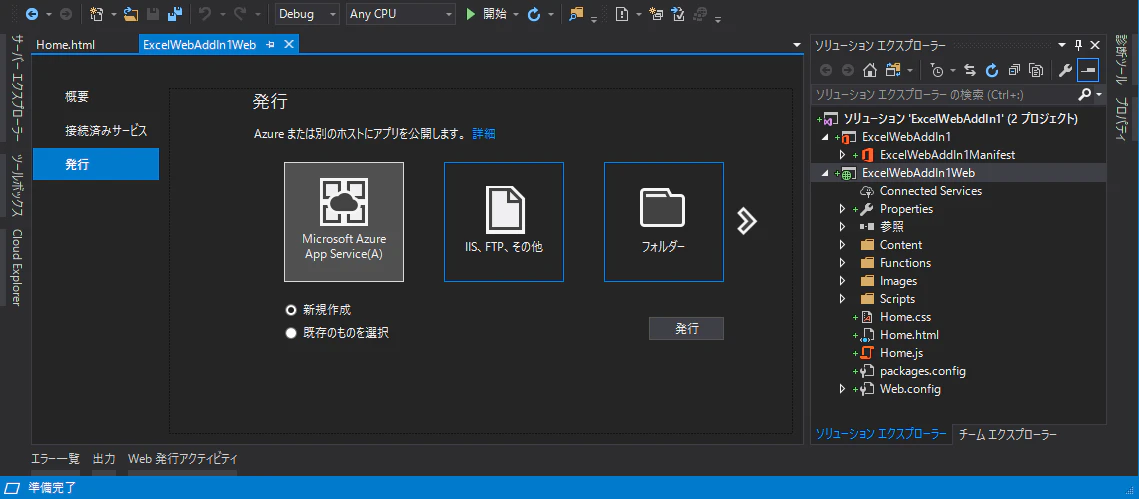1139x499 pixels.
Task: Open the 詳細 link
Action: [484, 134]
